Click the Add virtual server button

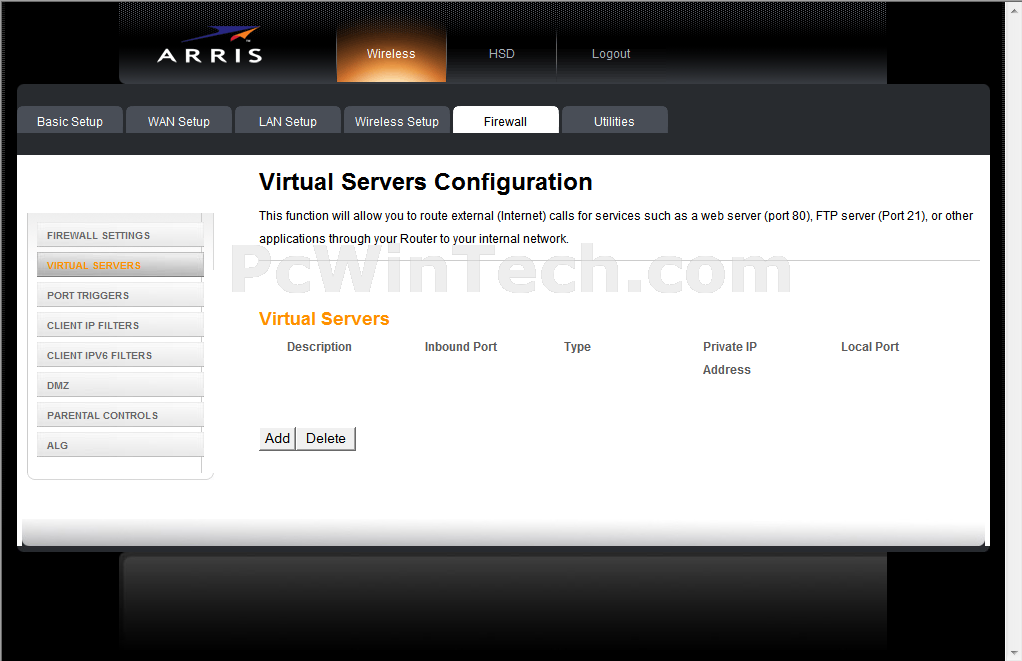277,439
